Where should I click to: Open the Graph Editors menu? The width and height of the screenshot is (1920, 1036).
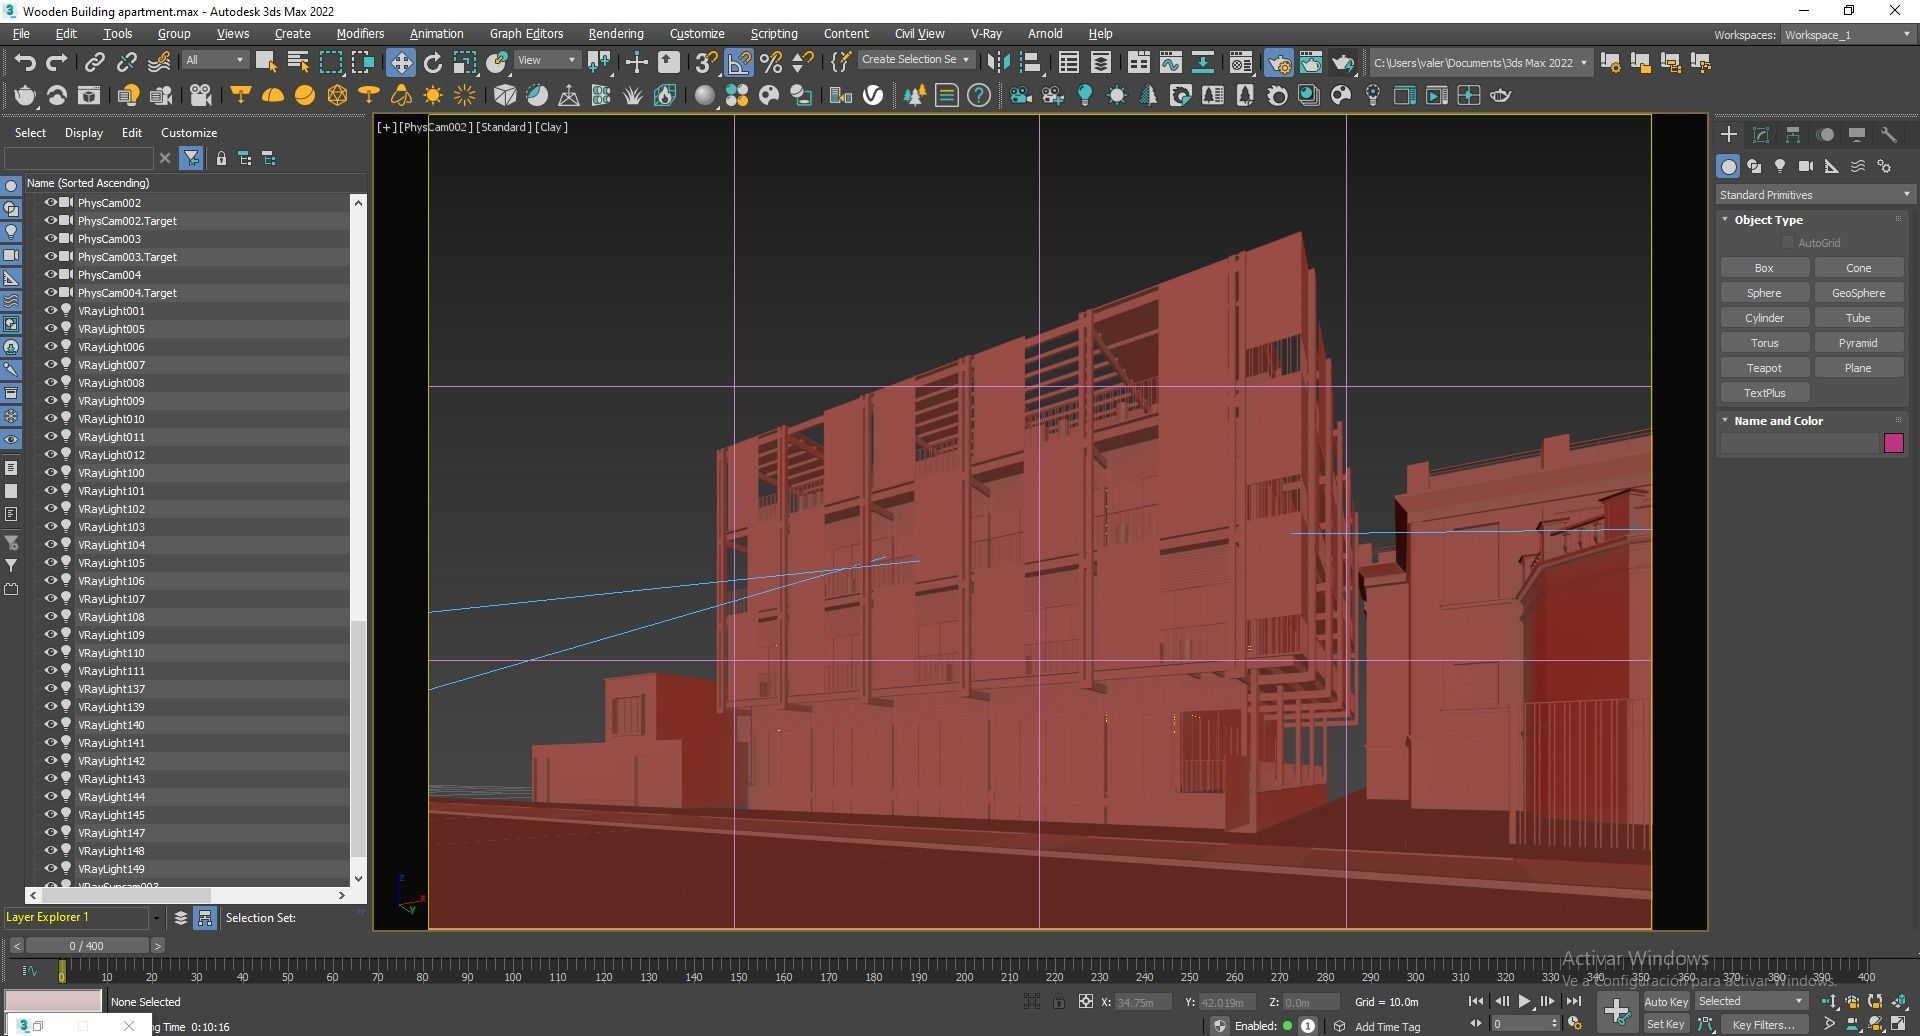pos(526,34)
